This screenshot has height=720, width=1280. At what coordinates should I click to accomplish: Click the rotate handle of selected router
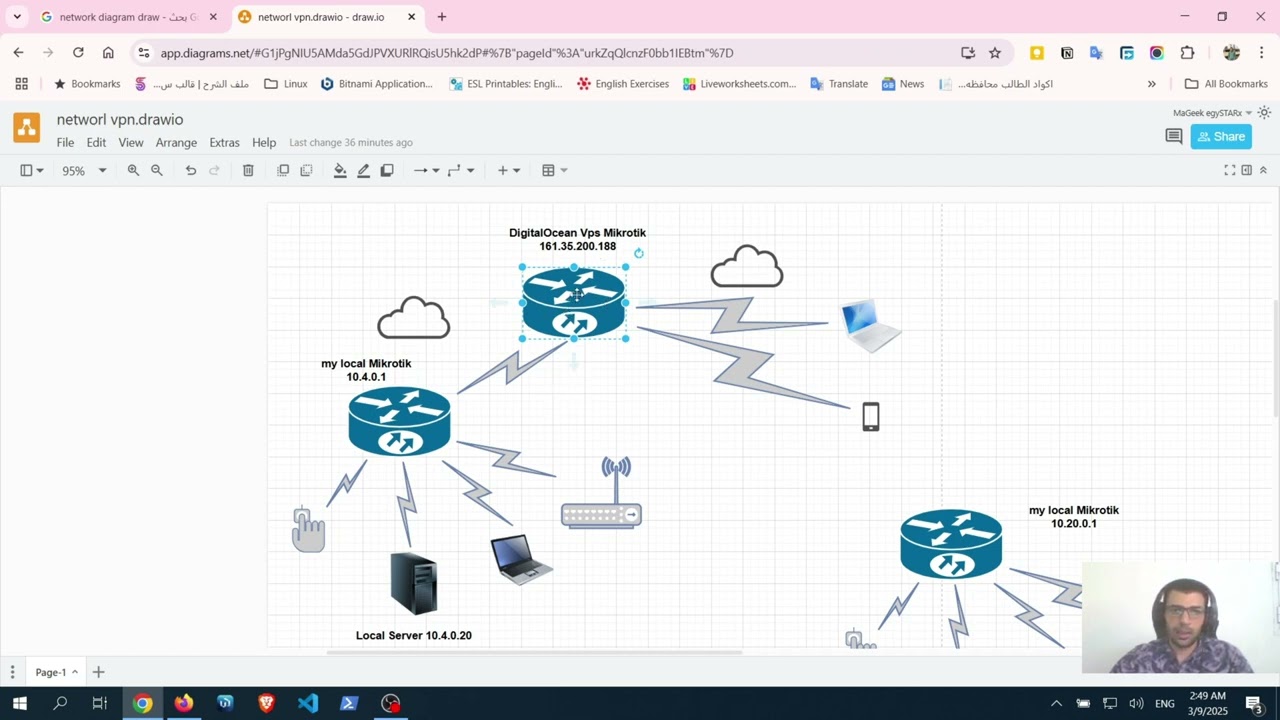[x=639, y=253]
